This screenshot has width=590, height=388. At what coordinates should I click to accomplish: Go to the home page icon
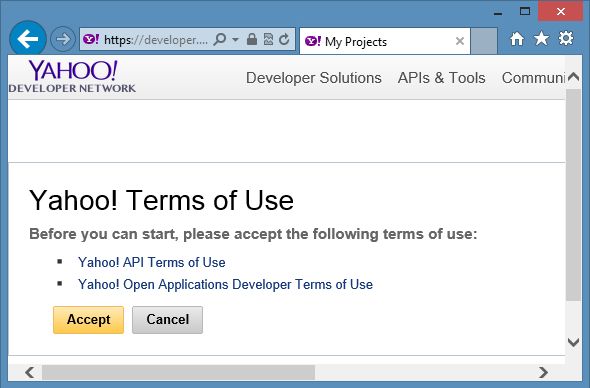[x=517, y=39]
